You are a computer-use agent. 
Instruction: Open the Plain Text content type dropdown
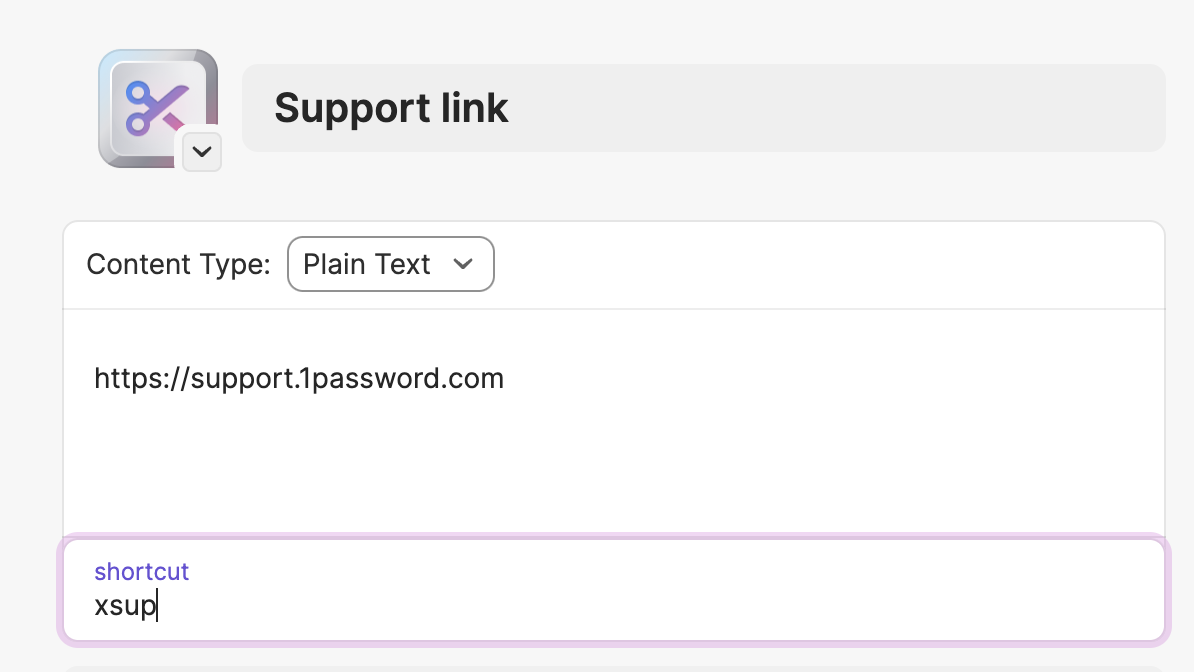(x=391, y=264)
